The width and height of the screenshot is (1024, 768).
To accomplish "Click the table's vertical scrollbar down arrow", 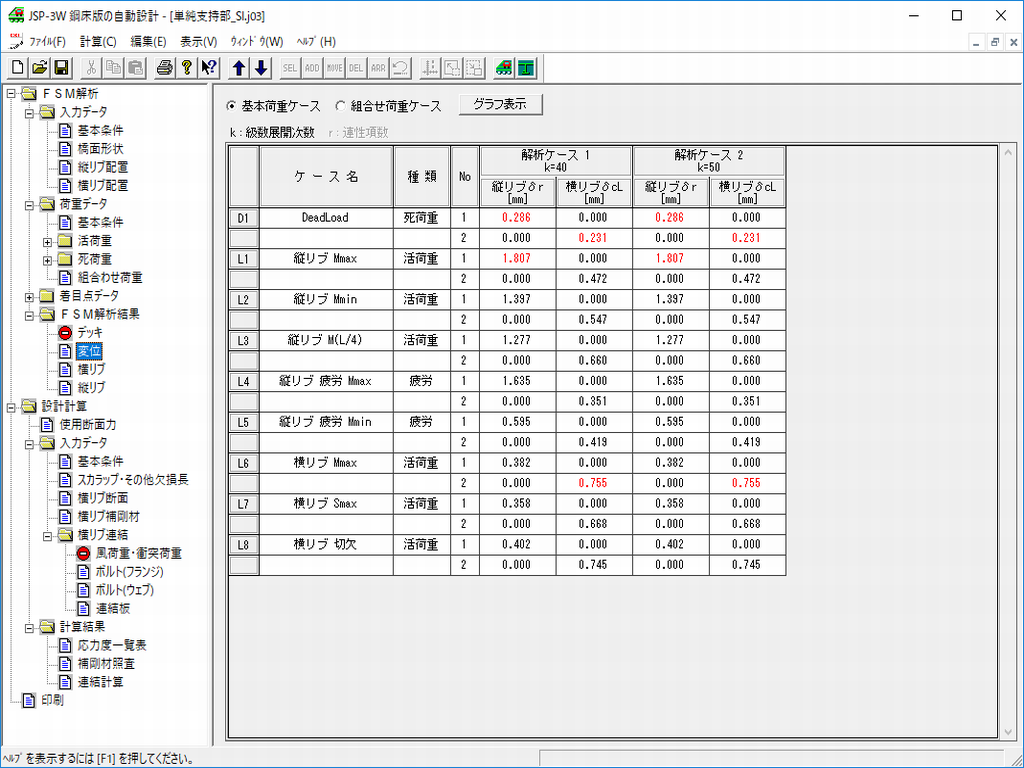I will (1007, 732).
